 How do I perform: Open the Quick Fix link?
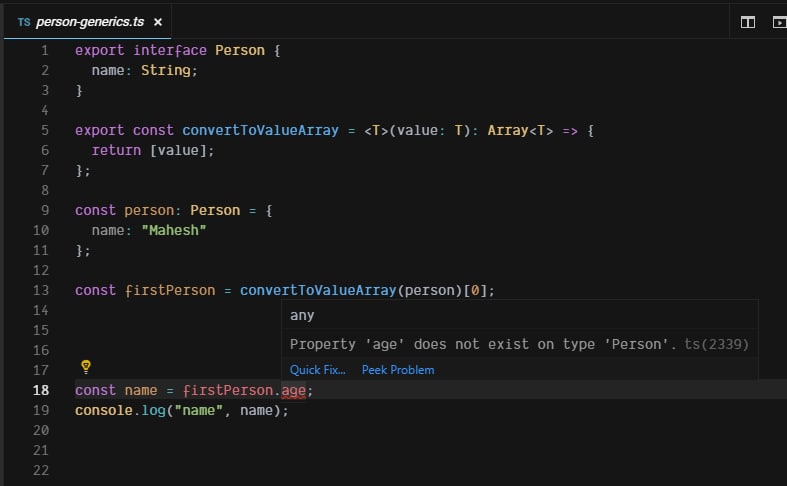[318, 370]
